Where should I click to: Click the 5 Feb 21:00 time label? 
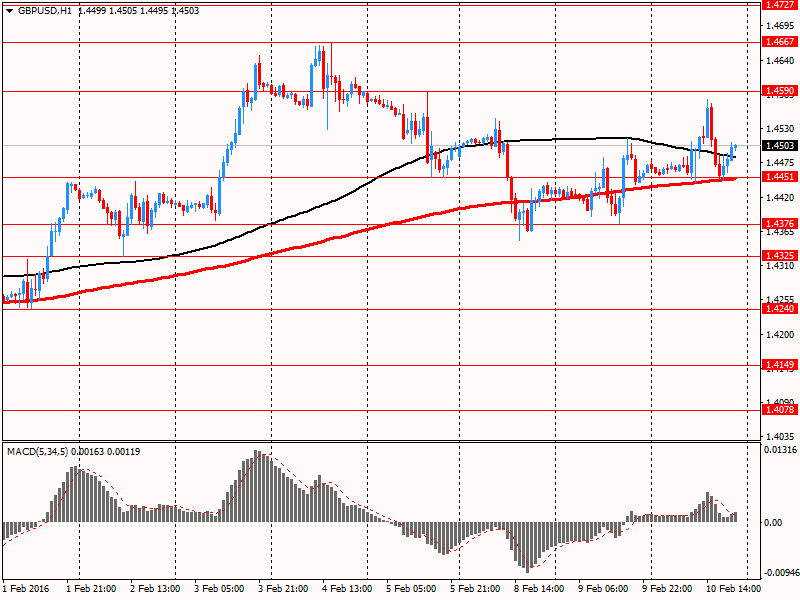click(475, 589)
